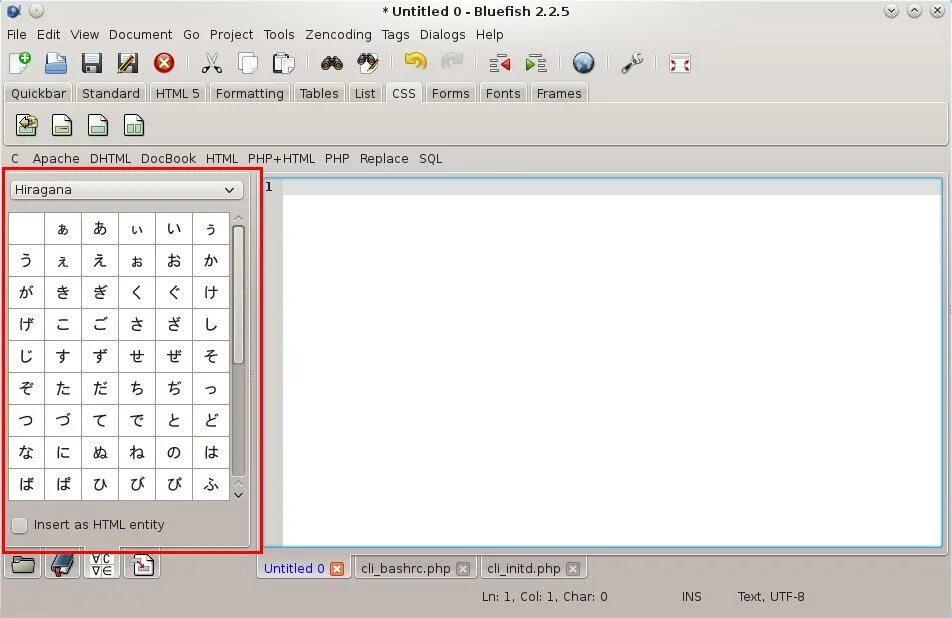Viewport: 952px width, 618px height.
Task: Switch to the Quickbar tab
Action: click(38, 93)
